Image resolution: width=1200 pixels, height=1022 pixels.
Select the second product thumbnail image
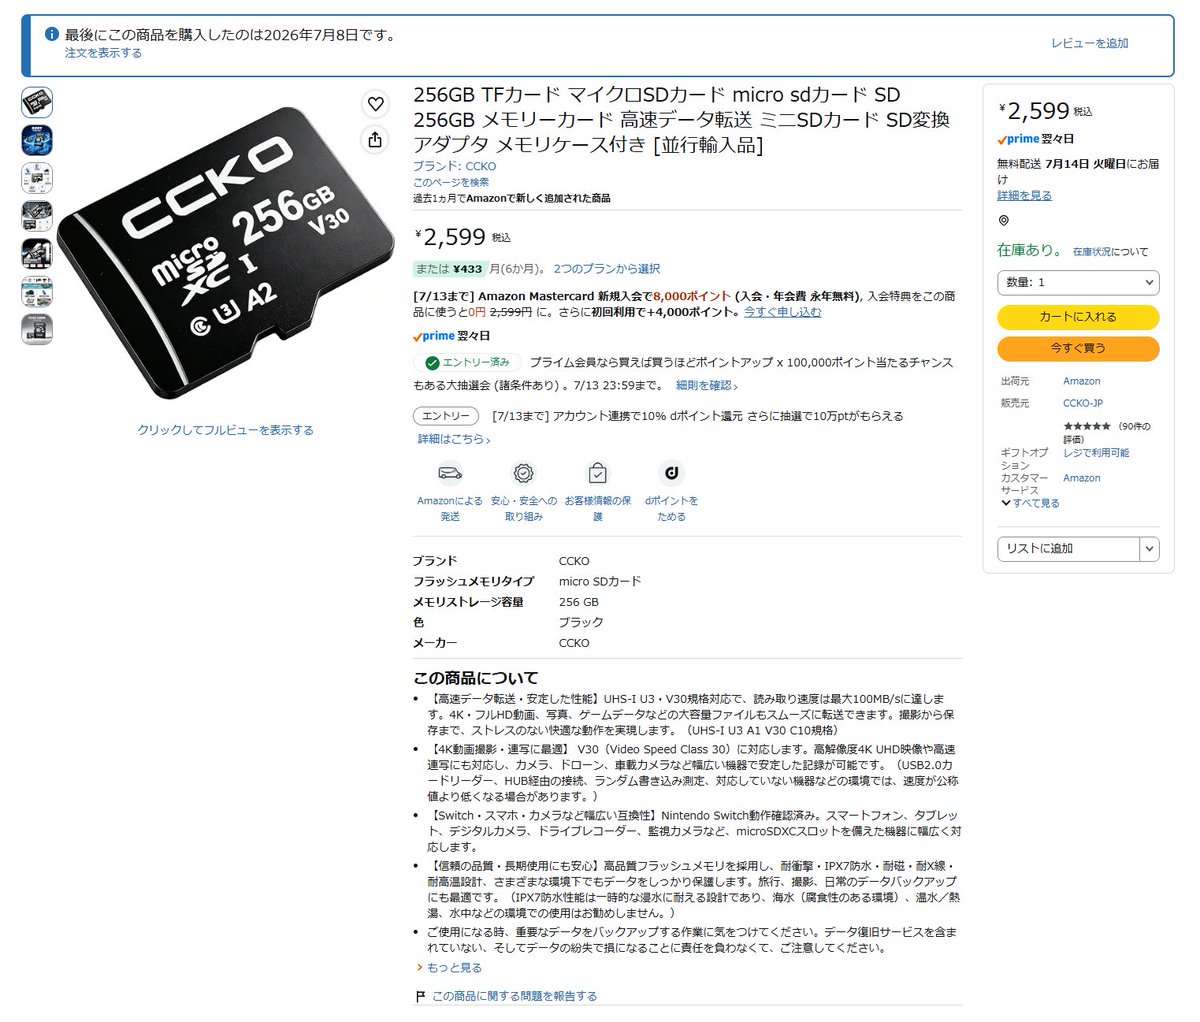click(37, 140)
